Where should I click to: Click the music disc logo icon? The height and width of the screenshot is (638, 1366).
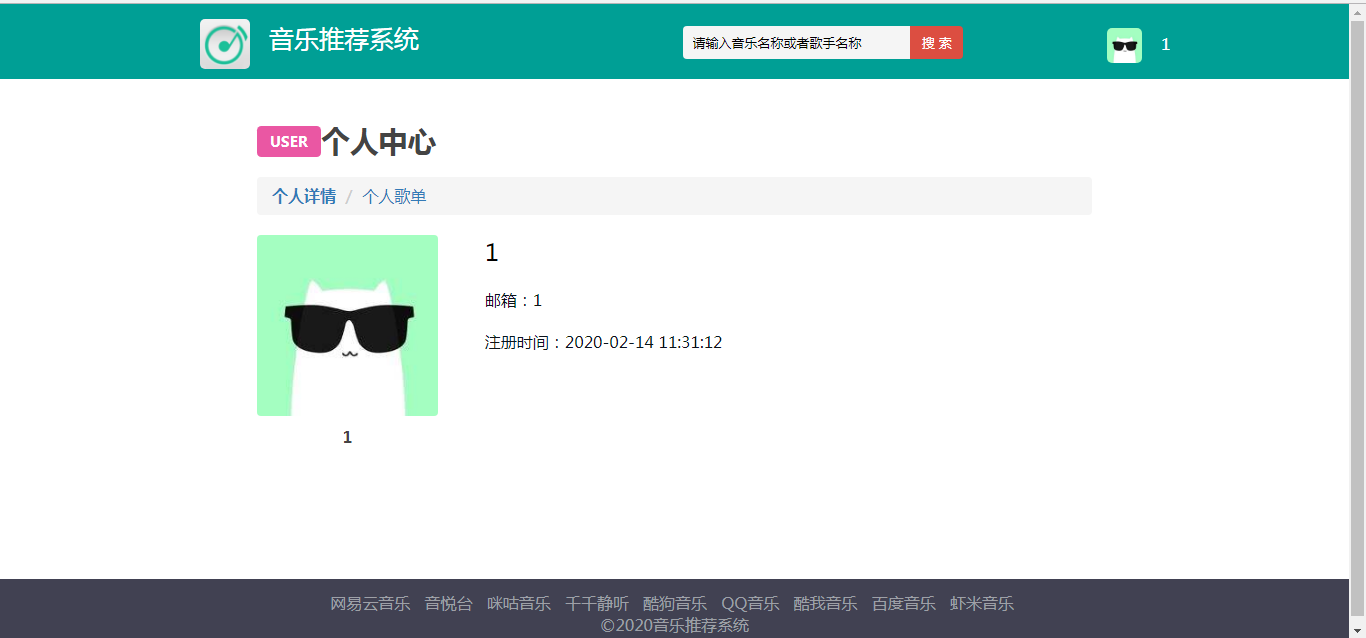click(225, 44)
